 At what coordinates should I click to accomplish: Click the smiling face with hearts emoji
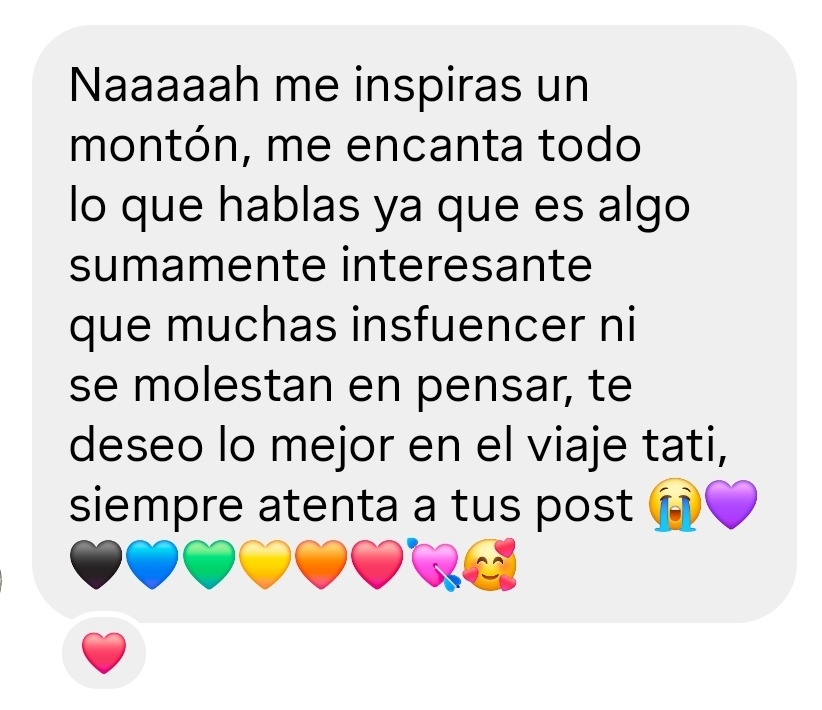click(490, 565)
